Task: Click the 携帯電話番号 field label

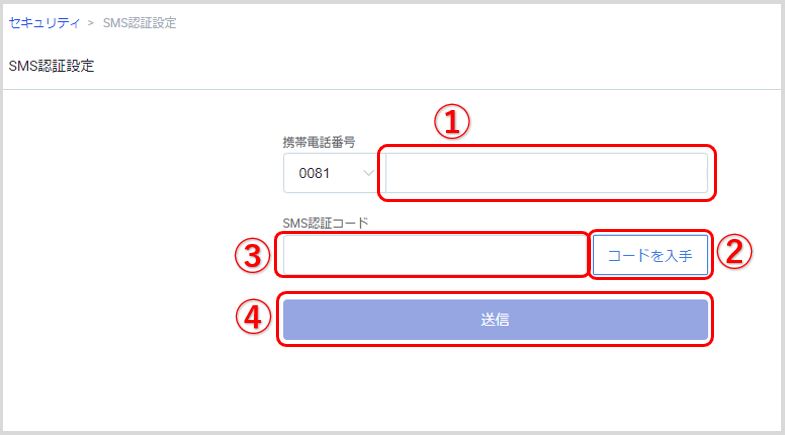Action: click(x=319, y=142)
